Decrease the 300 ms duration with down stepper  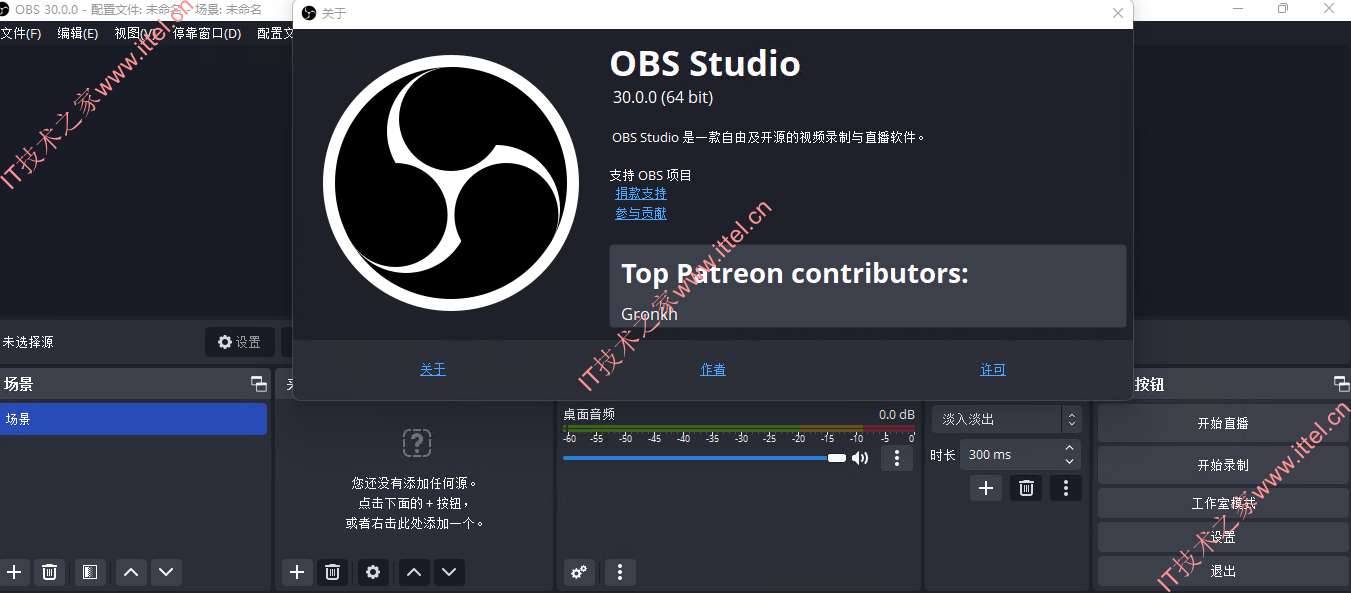pos(1070,461)
